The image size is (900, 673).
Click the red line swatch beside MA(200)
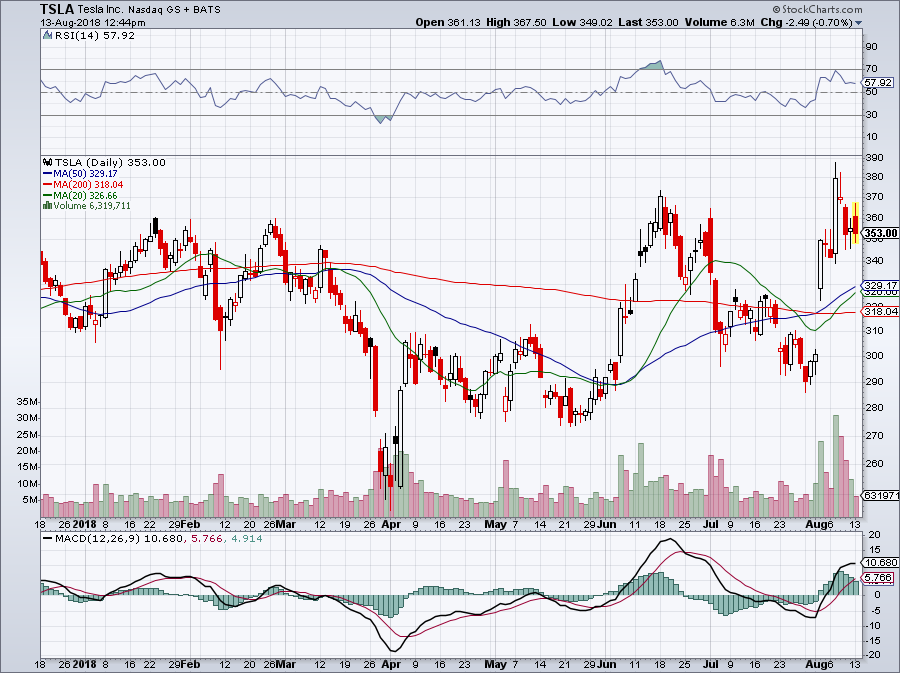click(x=48, y=185)
